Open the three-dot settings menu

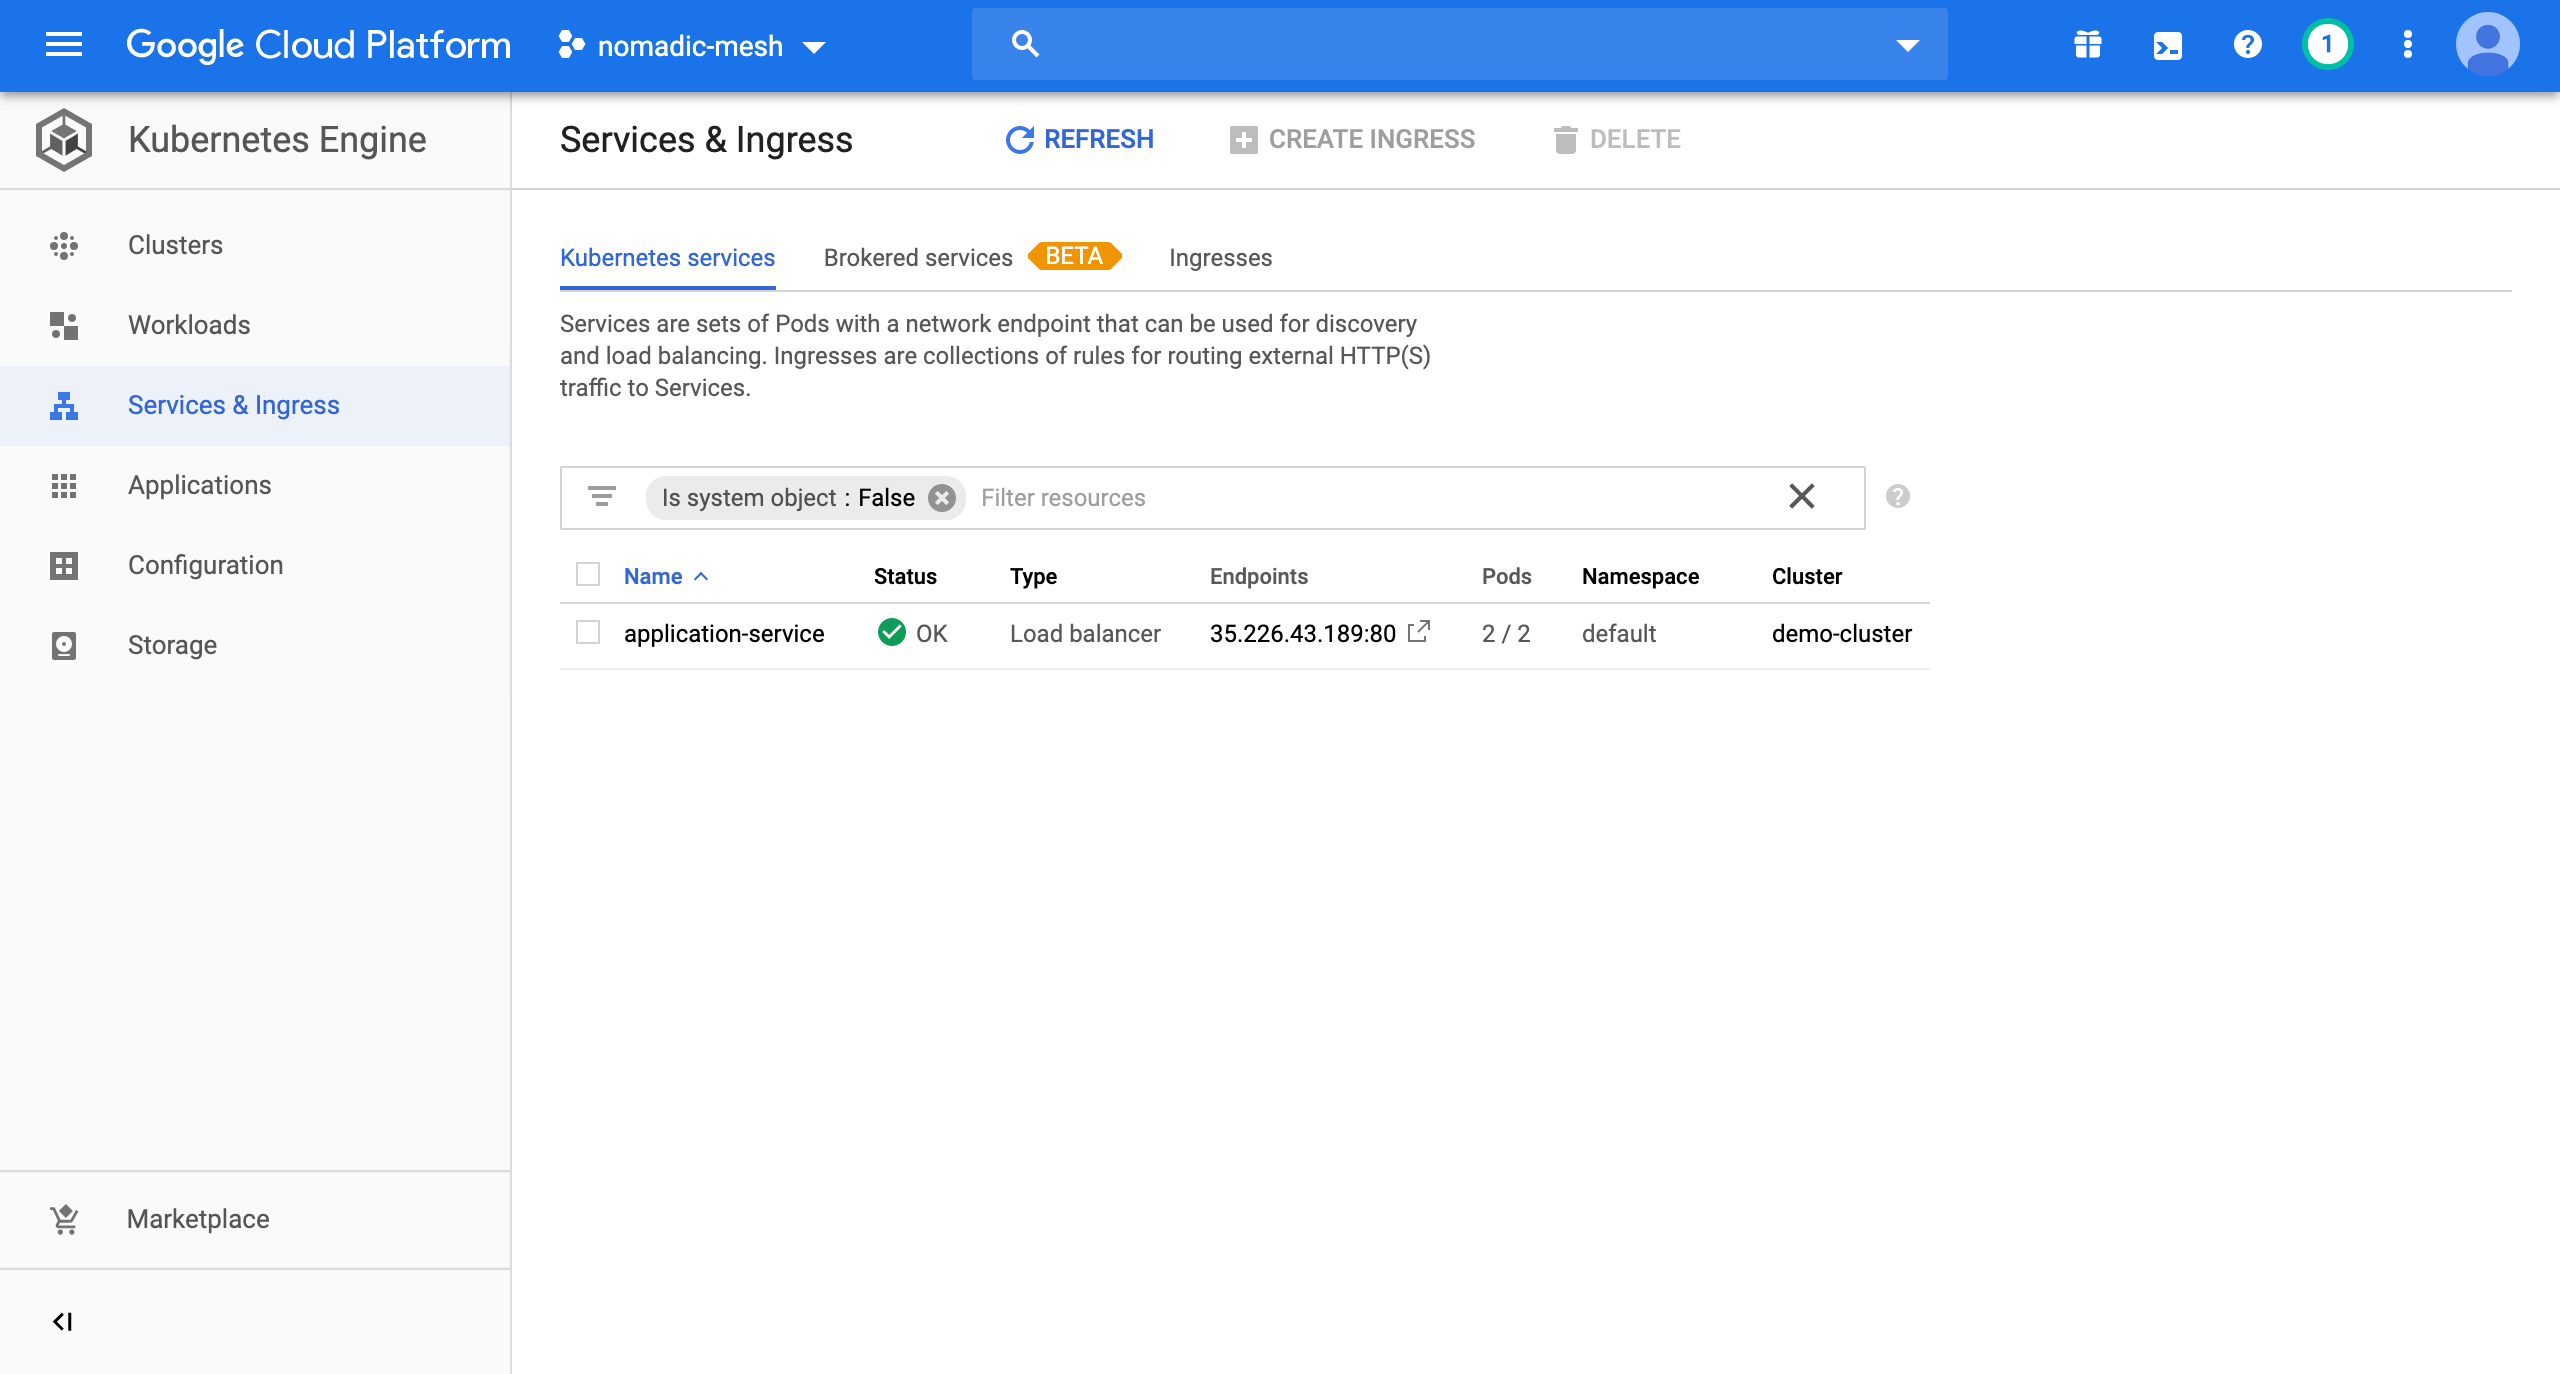[2407, 45]
